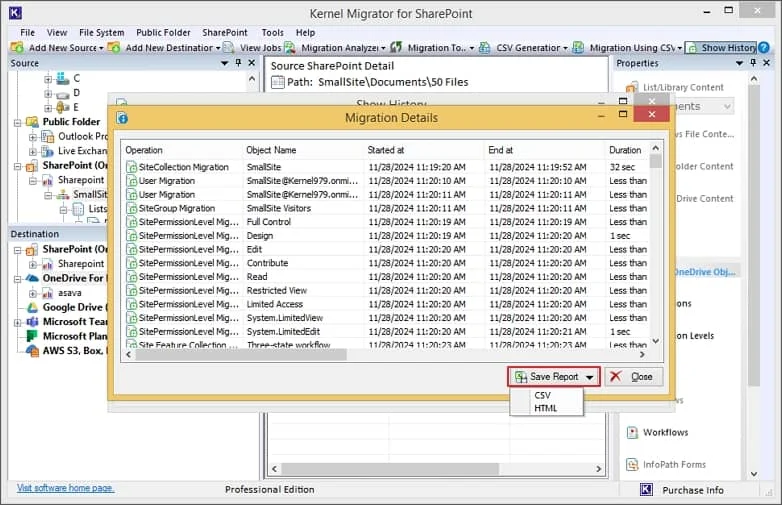The image size is (782, 505).
Task: Click the SiteCollection Migration row icon
Action: point(132,167)
